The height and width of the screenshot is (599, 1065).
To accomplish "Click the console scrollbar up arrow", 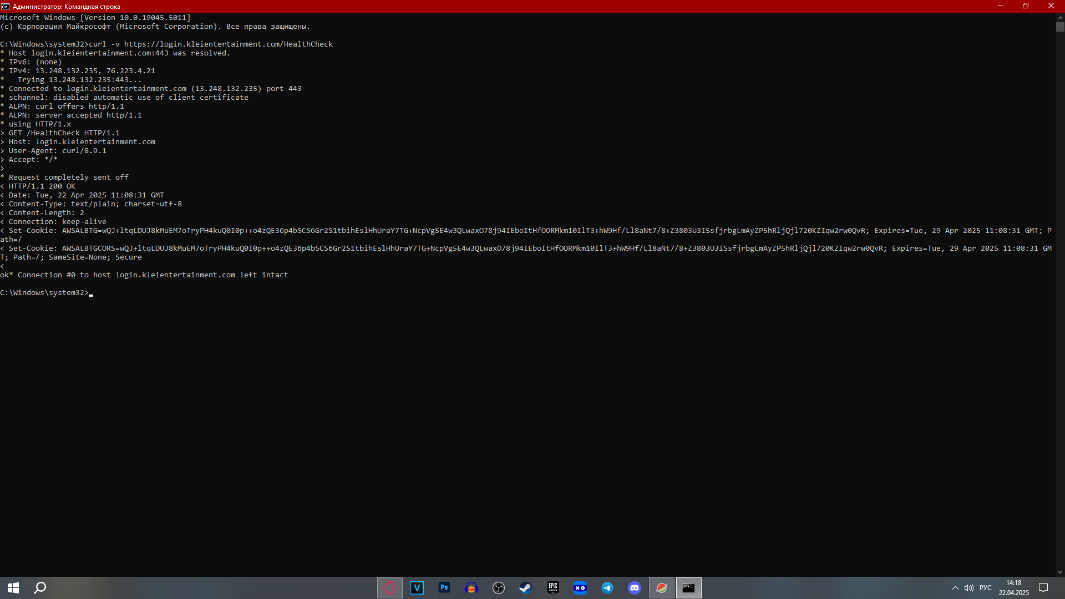I will [1059, 16].
